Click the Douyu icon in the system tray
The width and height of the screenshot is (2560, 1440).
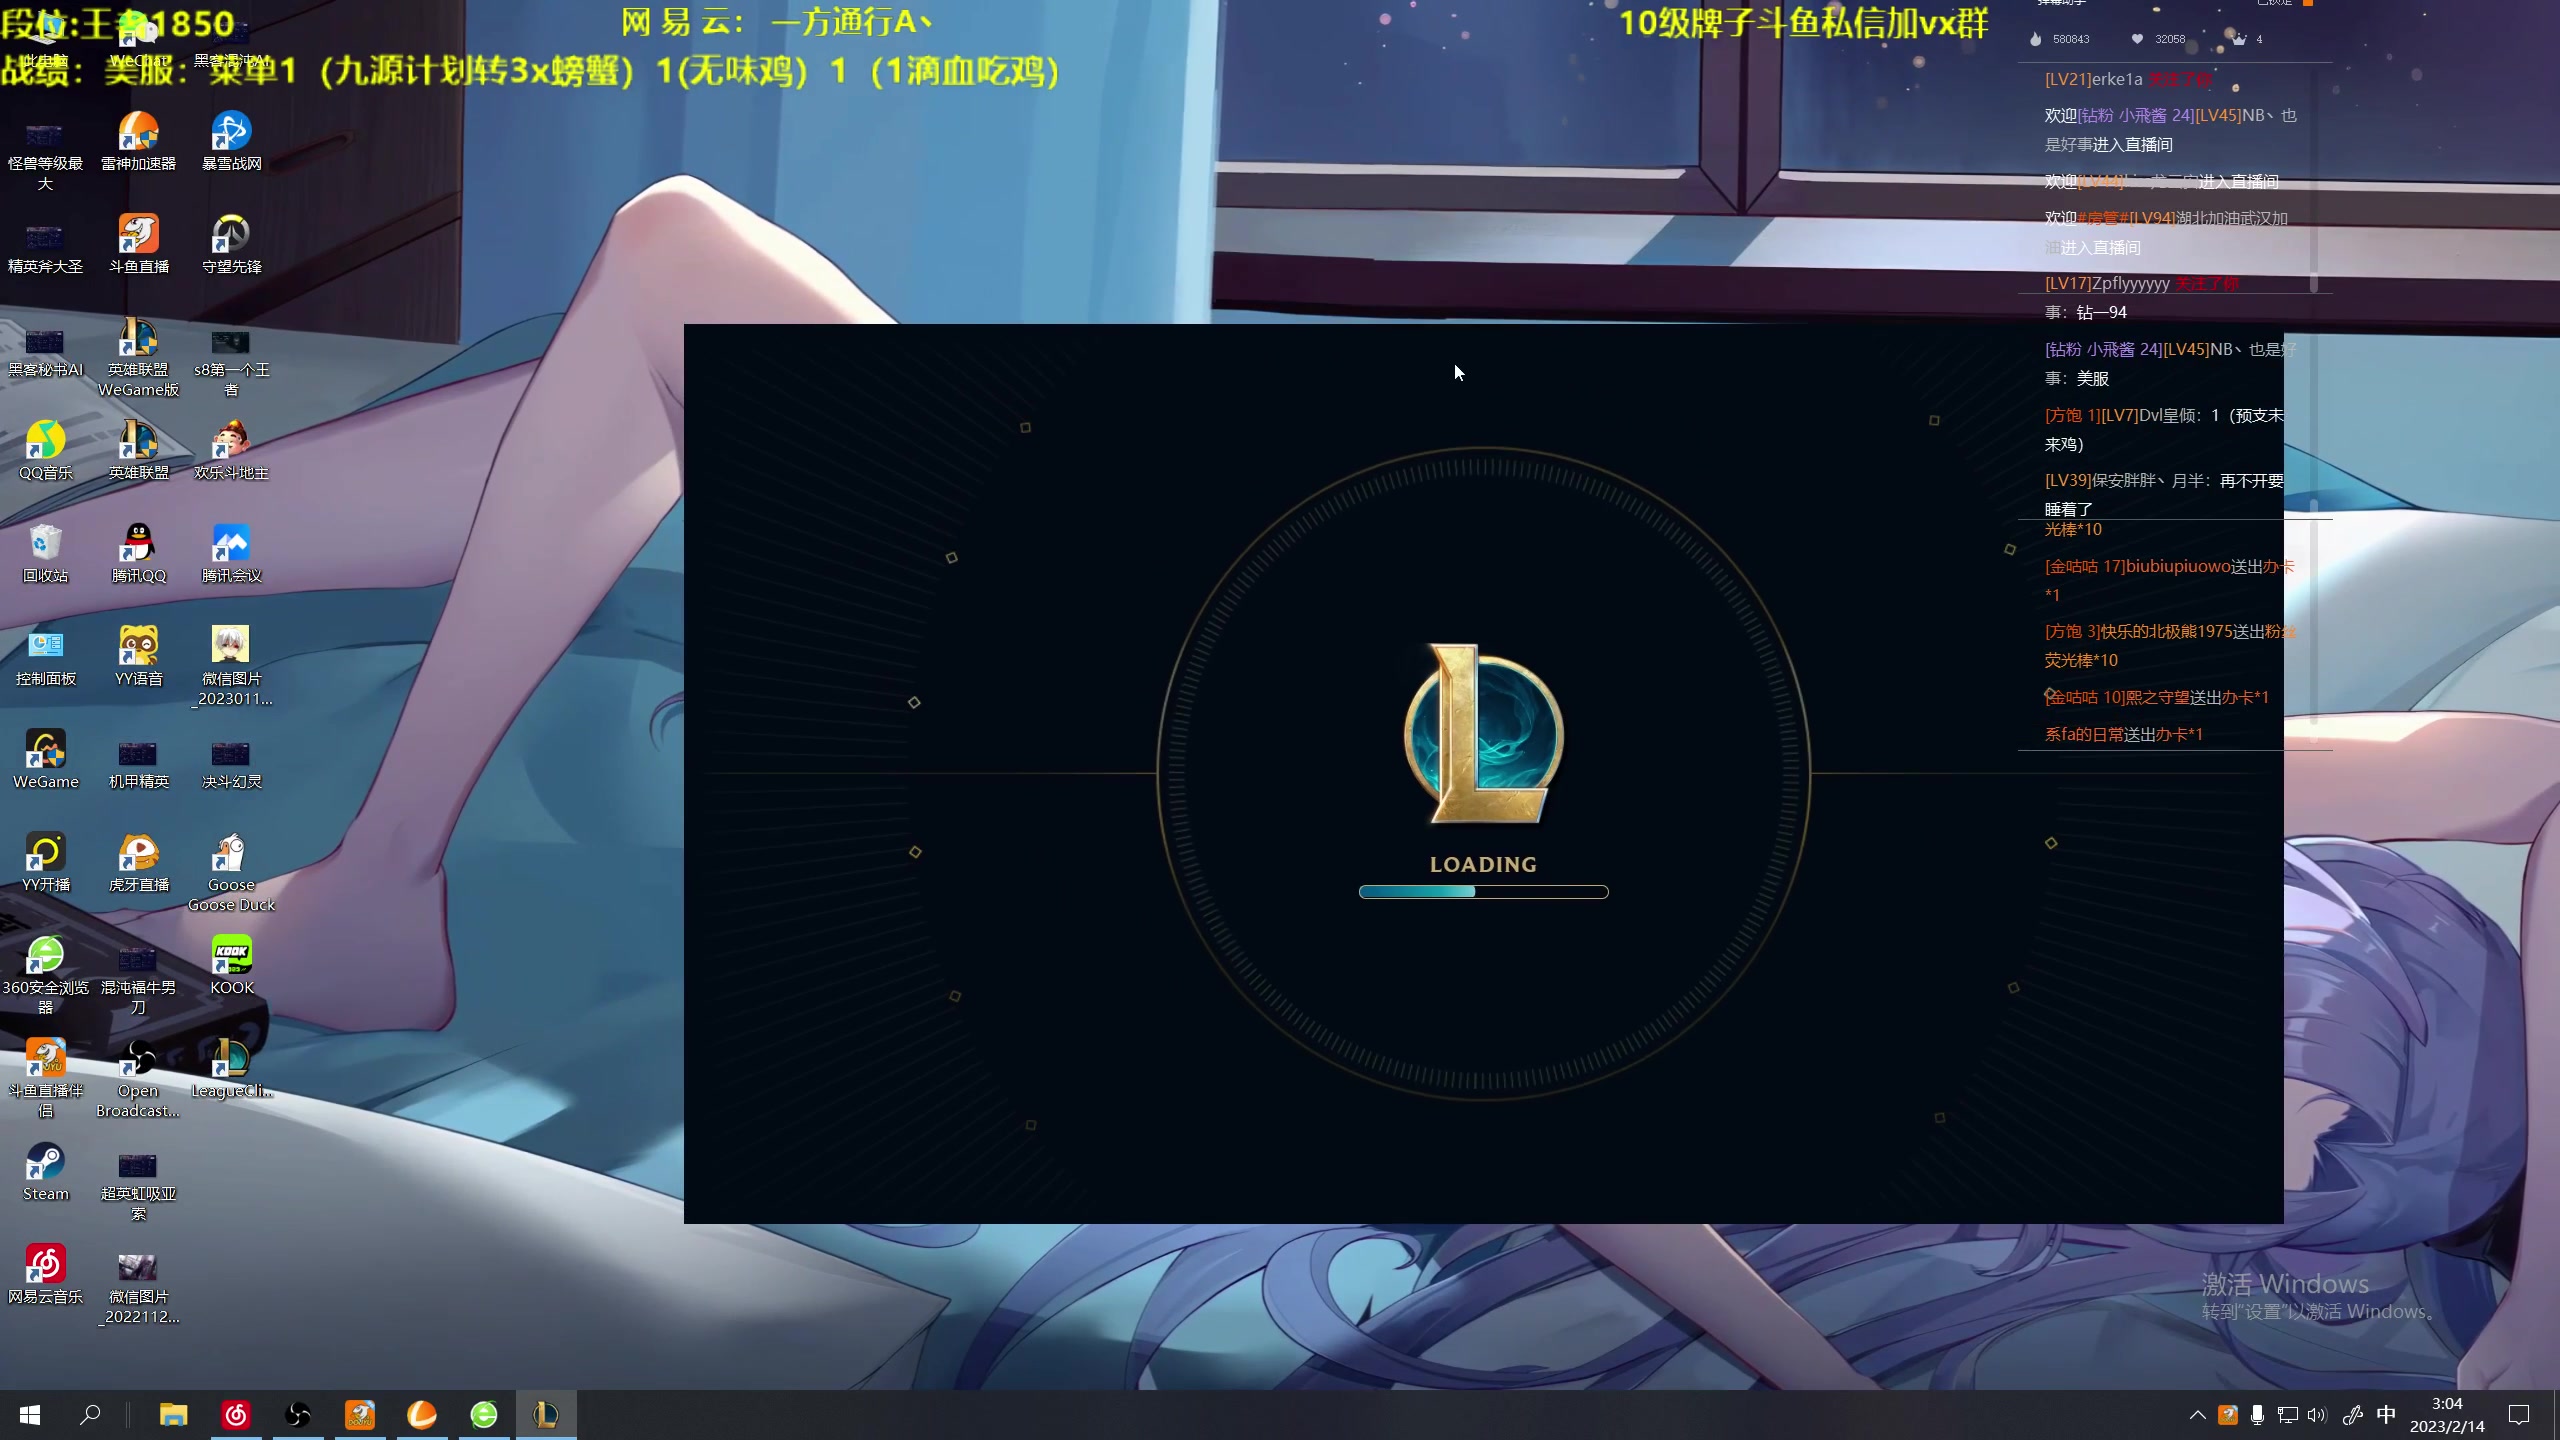[x=2227, y=1415]
